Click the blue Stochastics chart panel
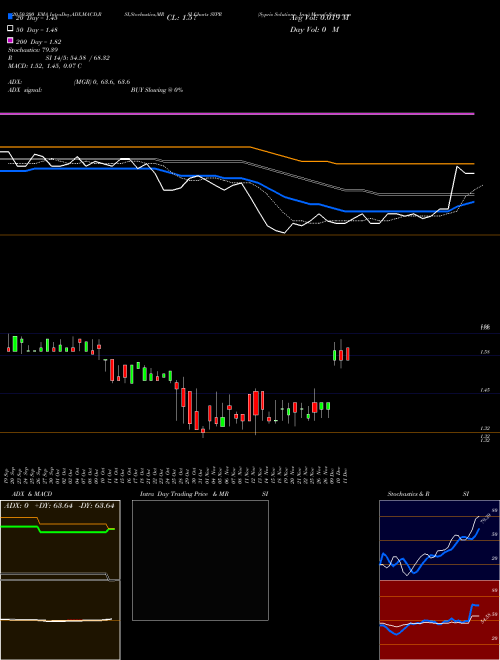The width and height of the screenshot is (500, 660). point(439,540)
